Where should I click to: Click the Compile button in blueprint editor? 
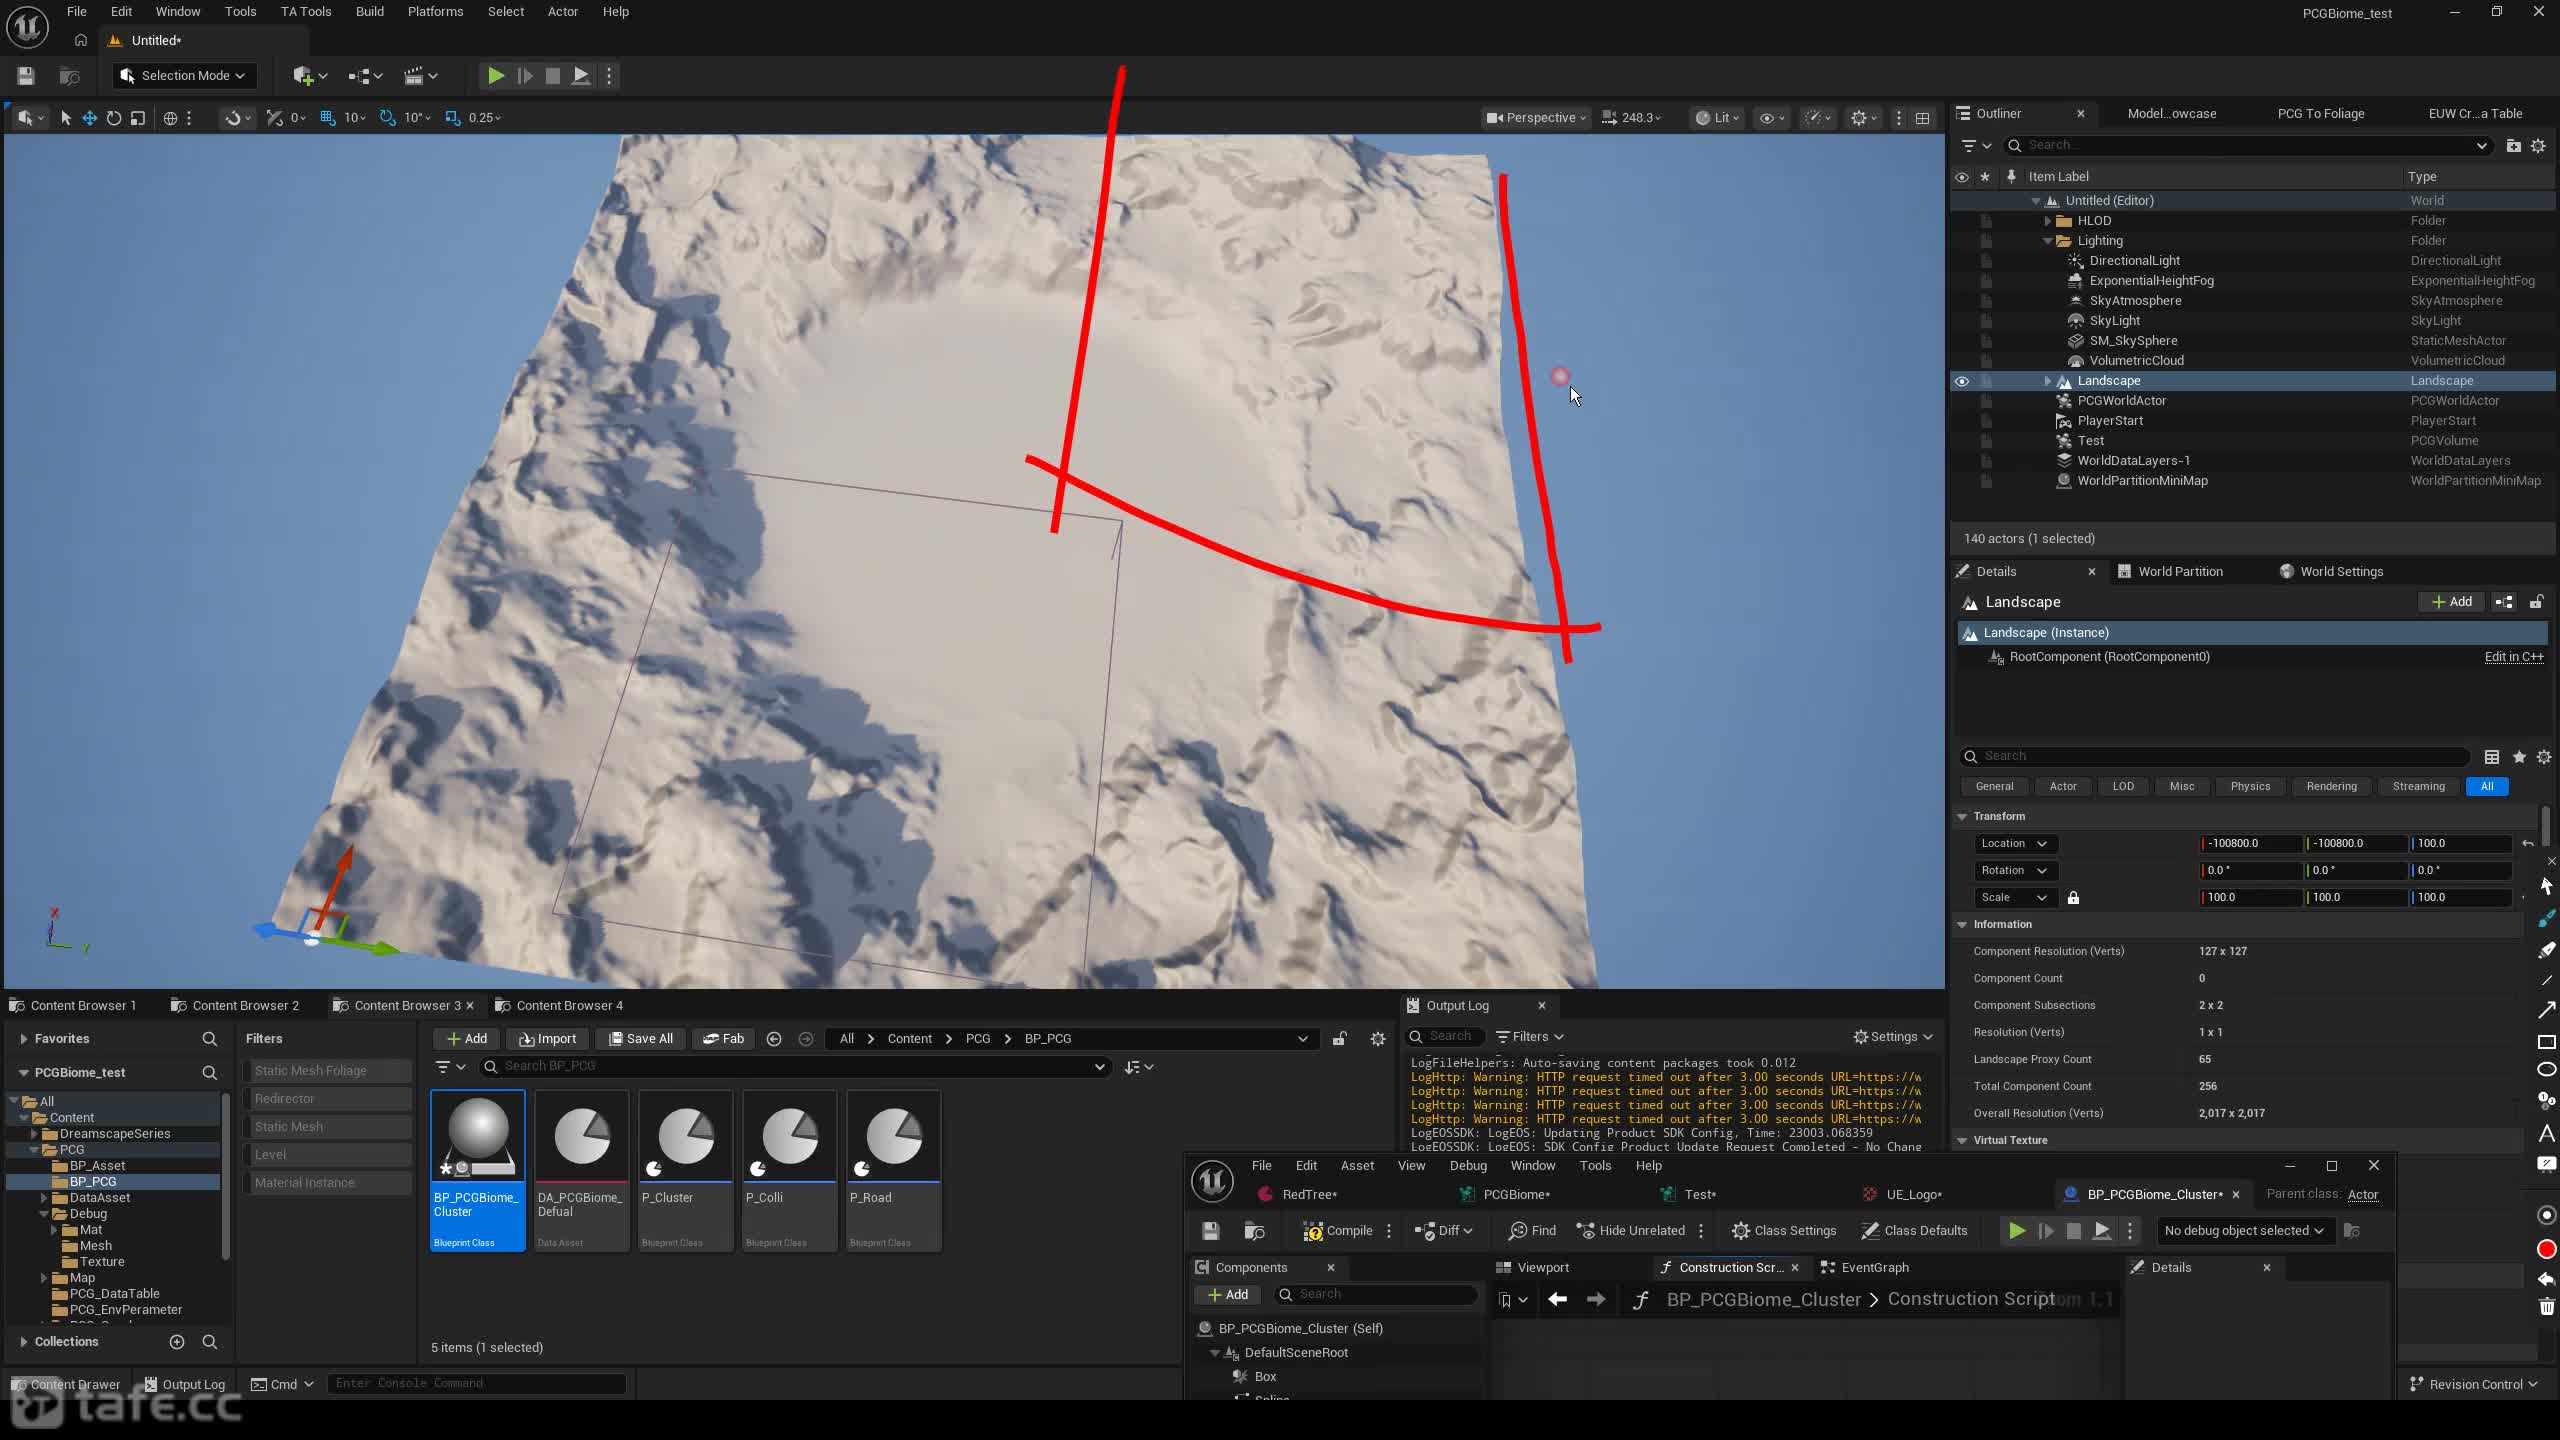(x=1337, y=1231)
